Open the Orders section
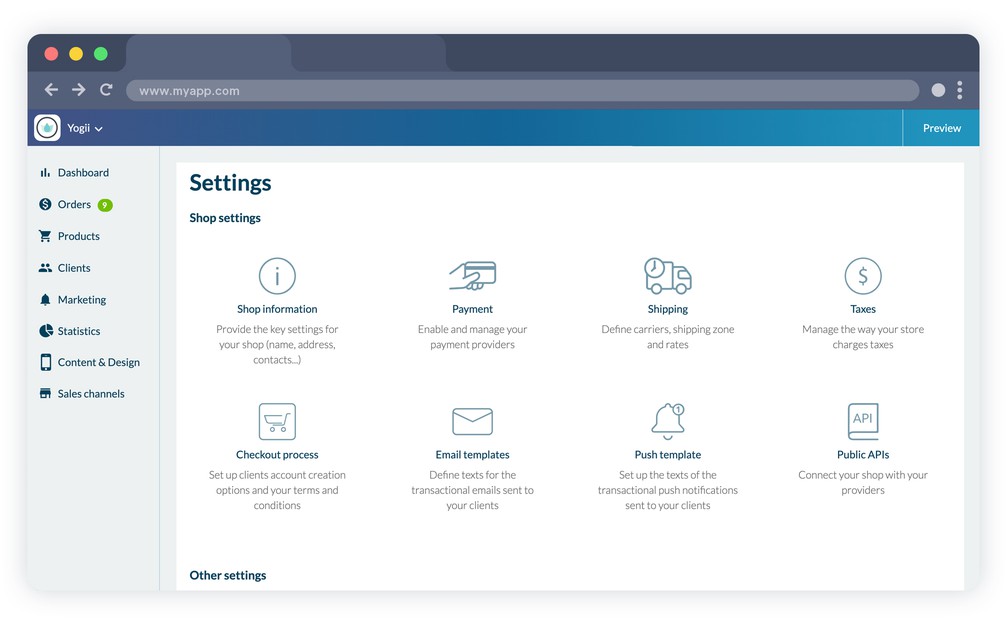 coord(75,204)
